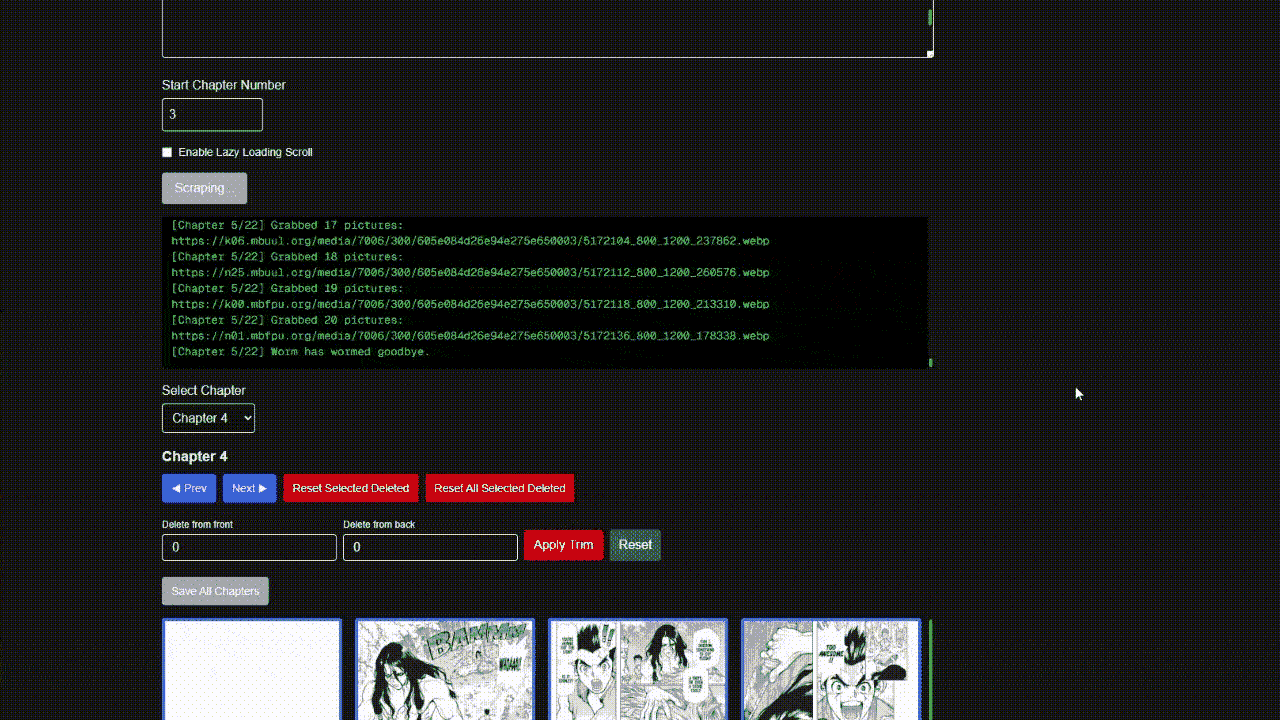This screenshot has height=720, width=1280.
Task: Enable the Lazy Loading Scroll checkbox
Action: 167,152
